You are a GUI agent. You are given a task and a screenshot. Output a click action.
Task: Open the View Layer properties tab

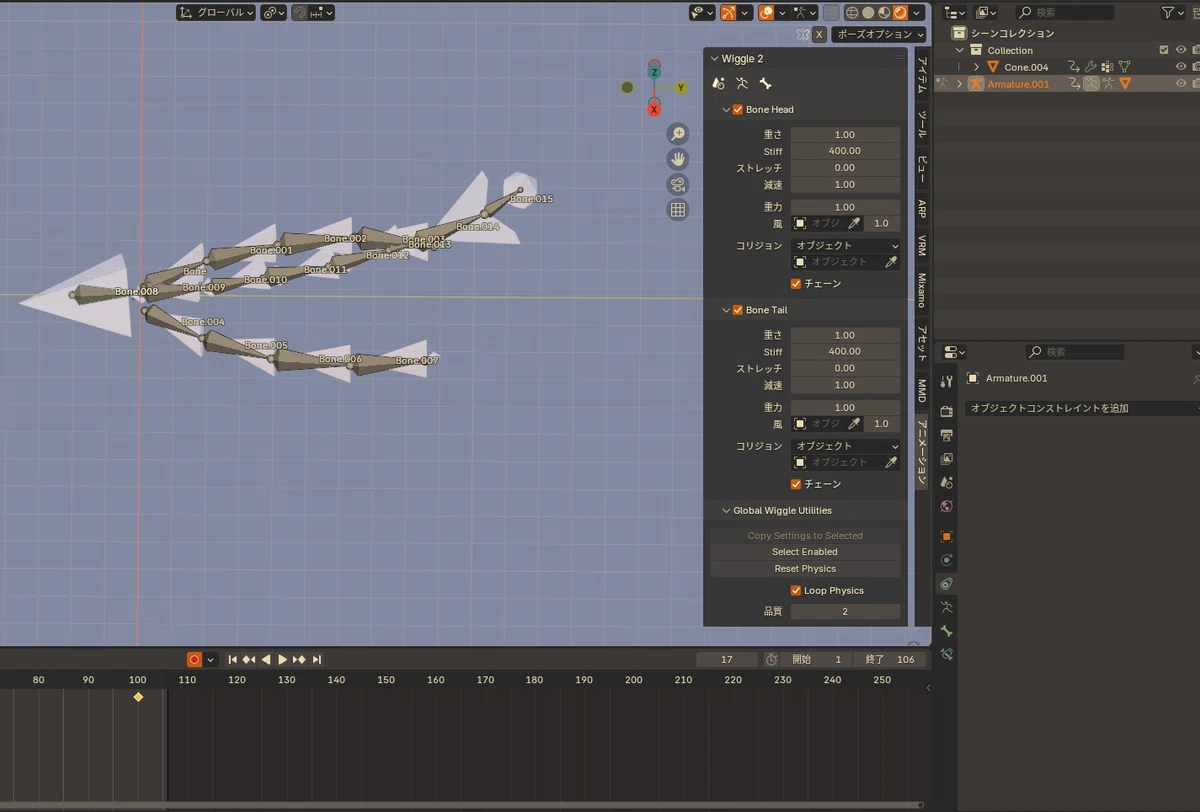(x=947, y=459)
